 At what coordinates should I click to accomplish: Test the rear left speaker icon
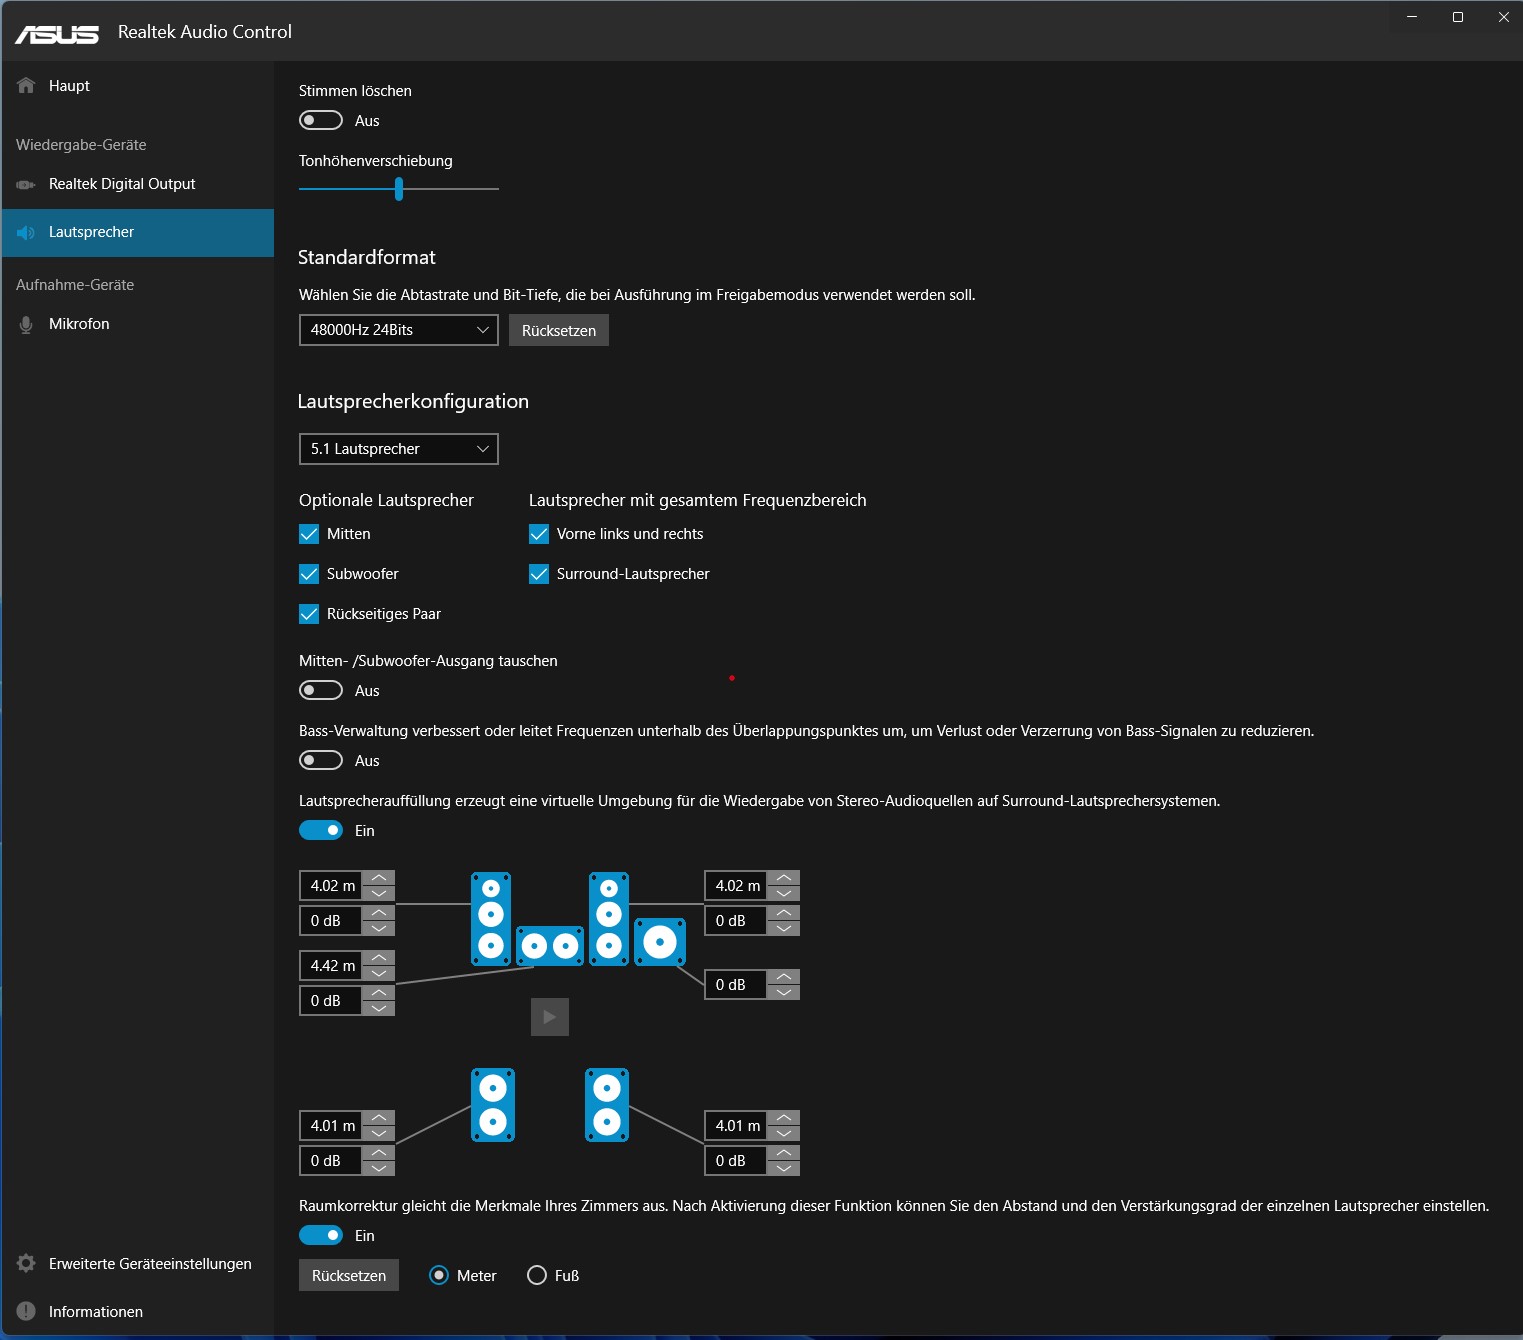[493, 1105]
